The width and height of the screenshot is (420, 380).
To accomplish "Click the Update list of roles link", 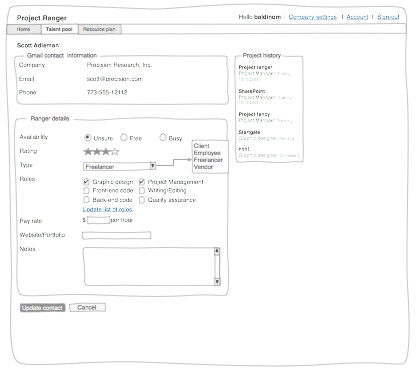I will click(107, 209).
